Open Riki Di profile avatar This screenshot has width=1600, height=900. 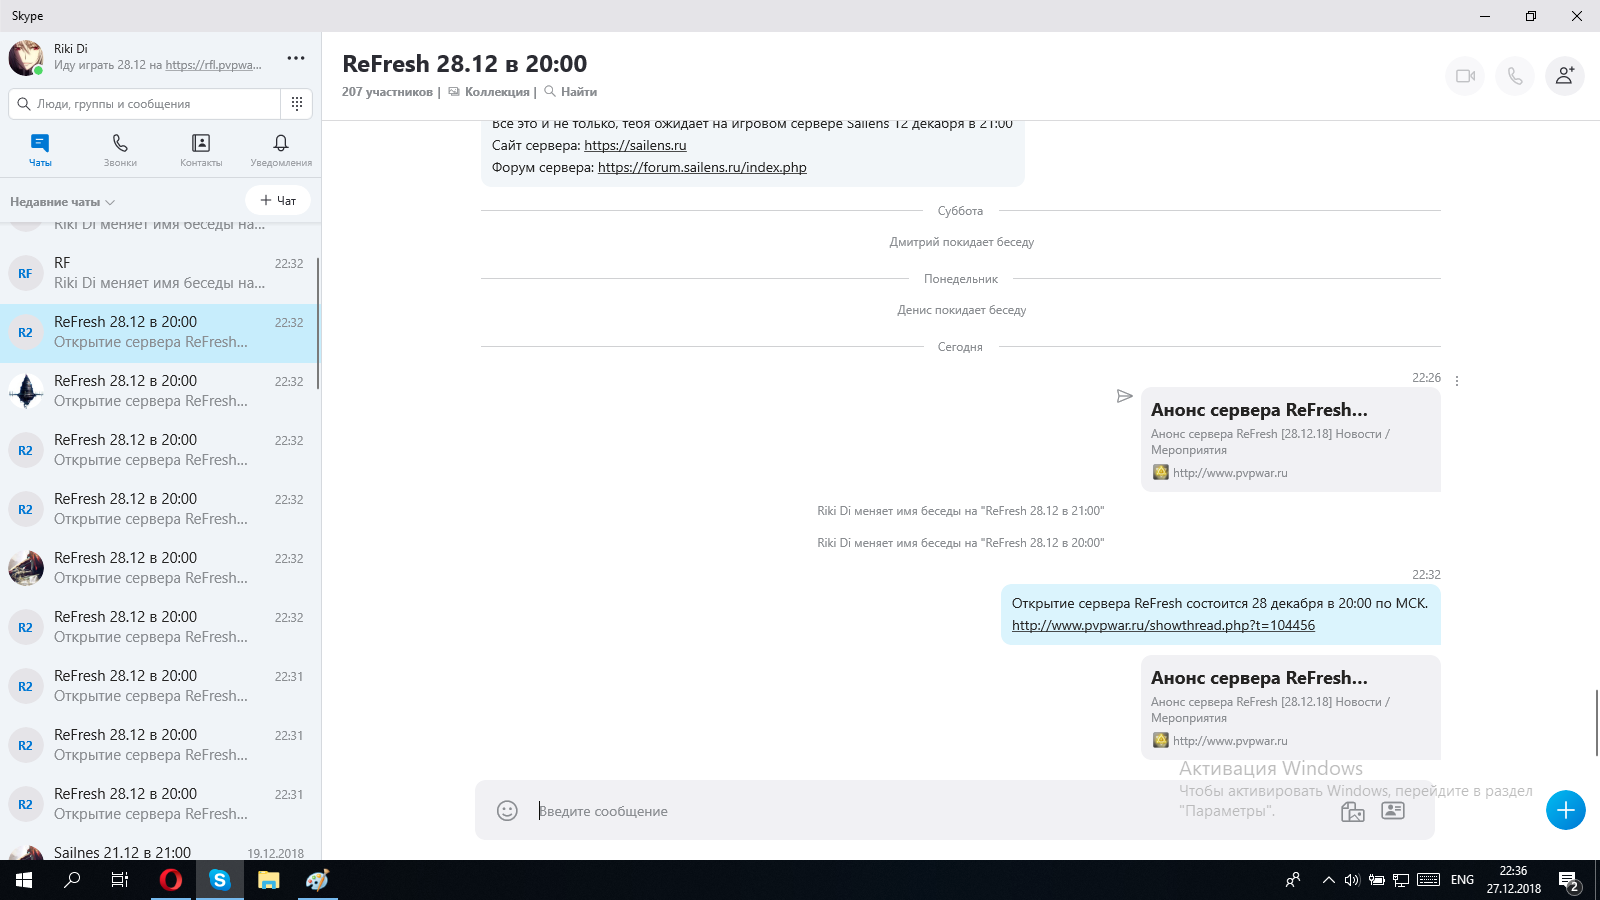tap(25, 58)
